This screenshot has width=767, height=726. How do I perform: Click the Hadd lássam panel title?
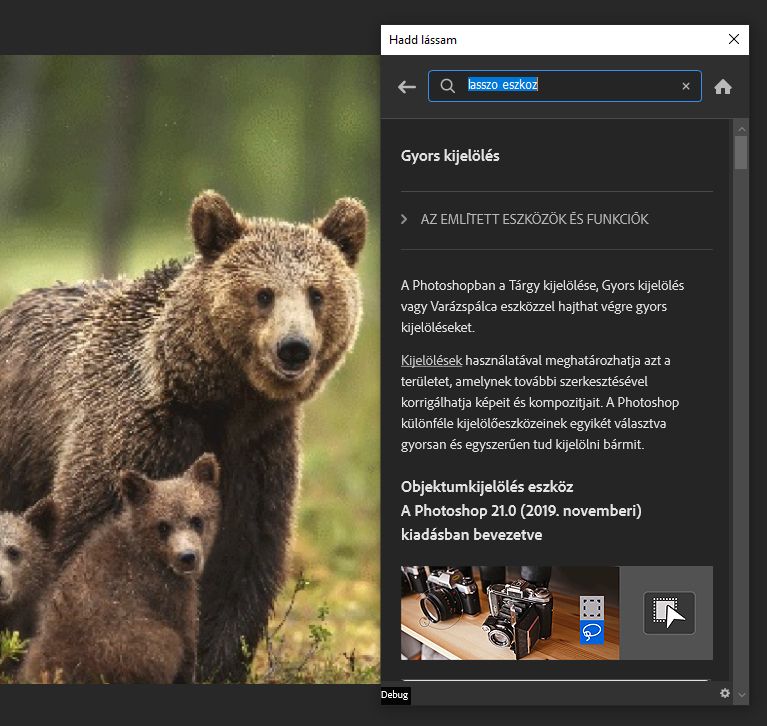pyautogui.click(x=423, y=40)
